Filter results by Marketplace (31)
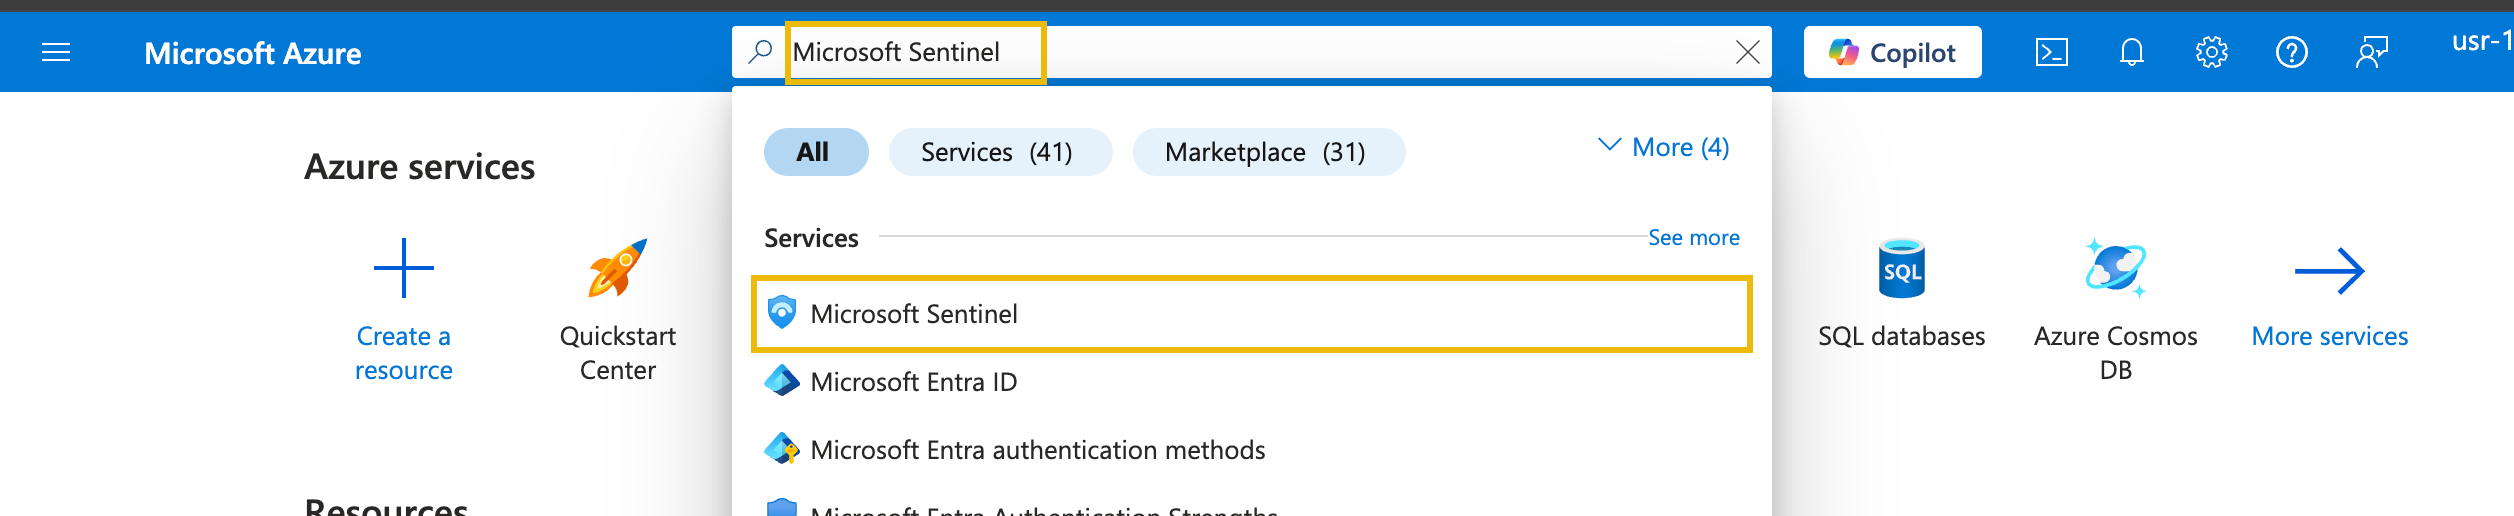Image resolution: width=2514 pixels, height=516 pixels. 1267,152
